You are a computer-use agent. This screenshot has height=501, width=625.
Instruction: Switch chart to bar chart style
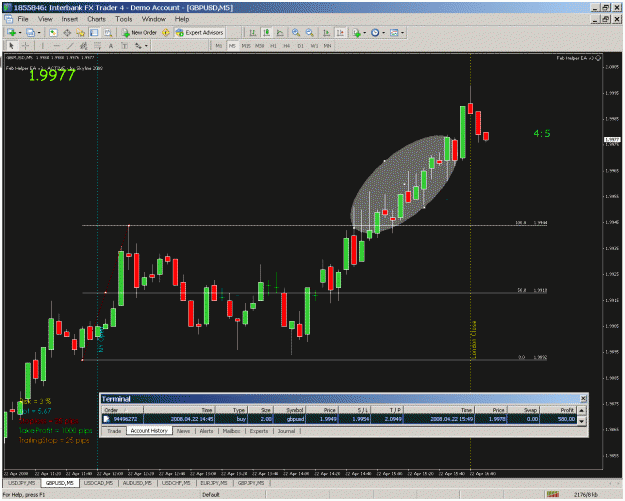(x=252, y=33)
